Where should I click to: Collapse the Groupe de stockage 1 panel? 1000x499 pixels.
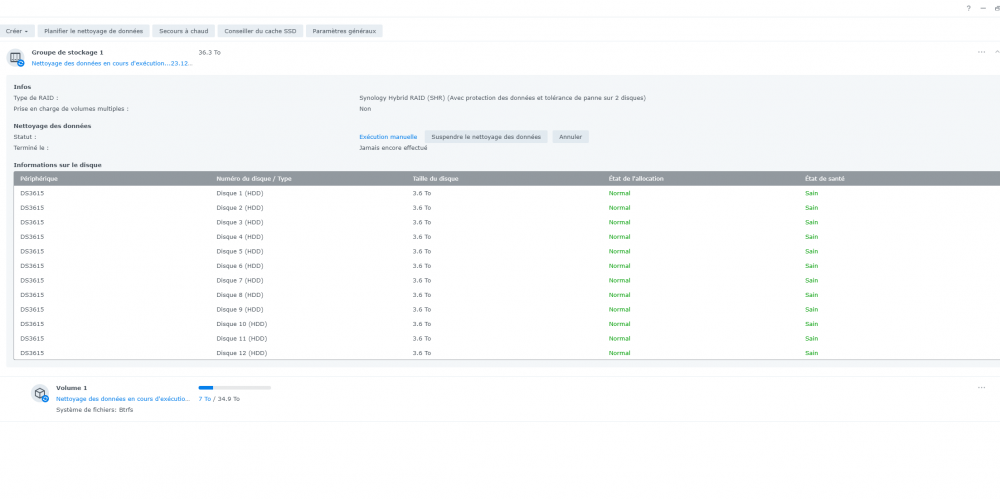point(995,52)
